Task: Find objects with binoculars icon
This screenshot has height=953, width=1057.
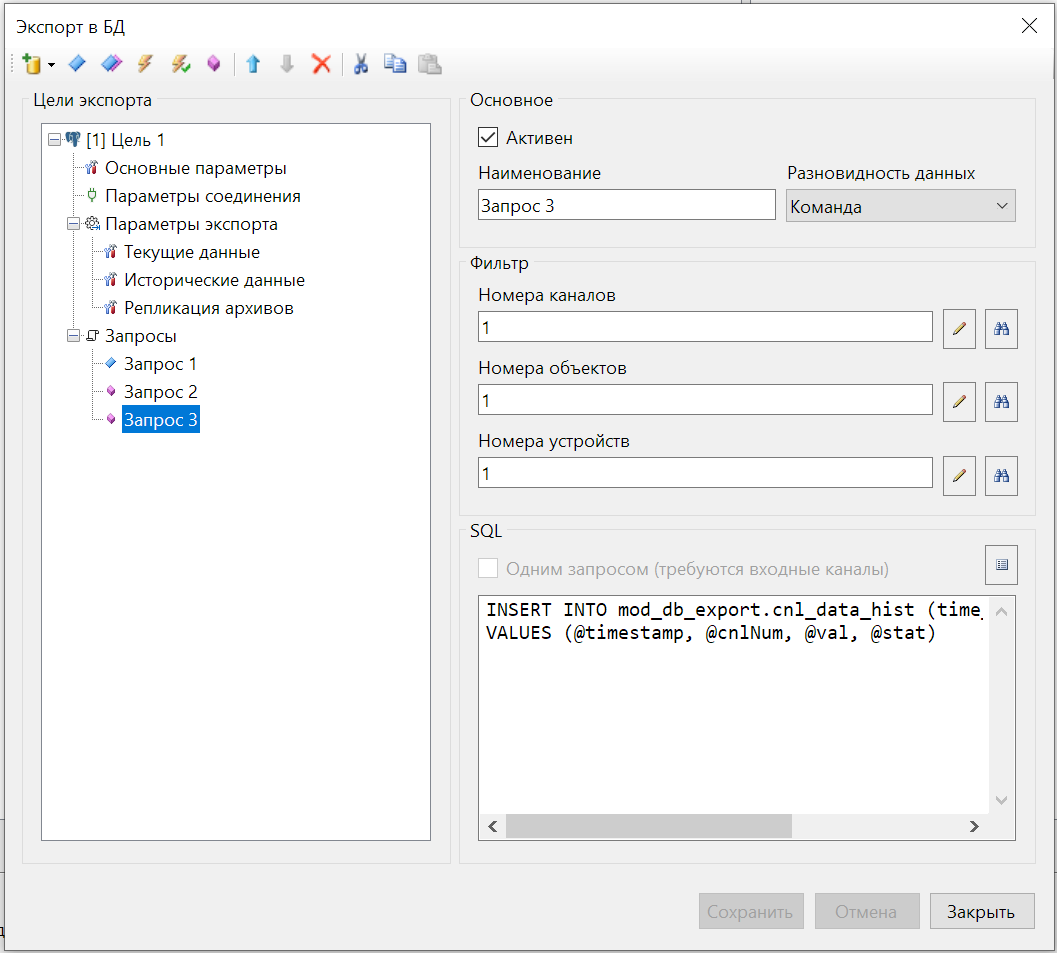Action: click(x=1001, y=402)
